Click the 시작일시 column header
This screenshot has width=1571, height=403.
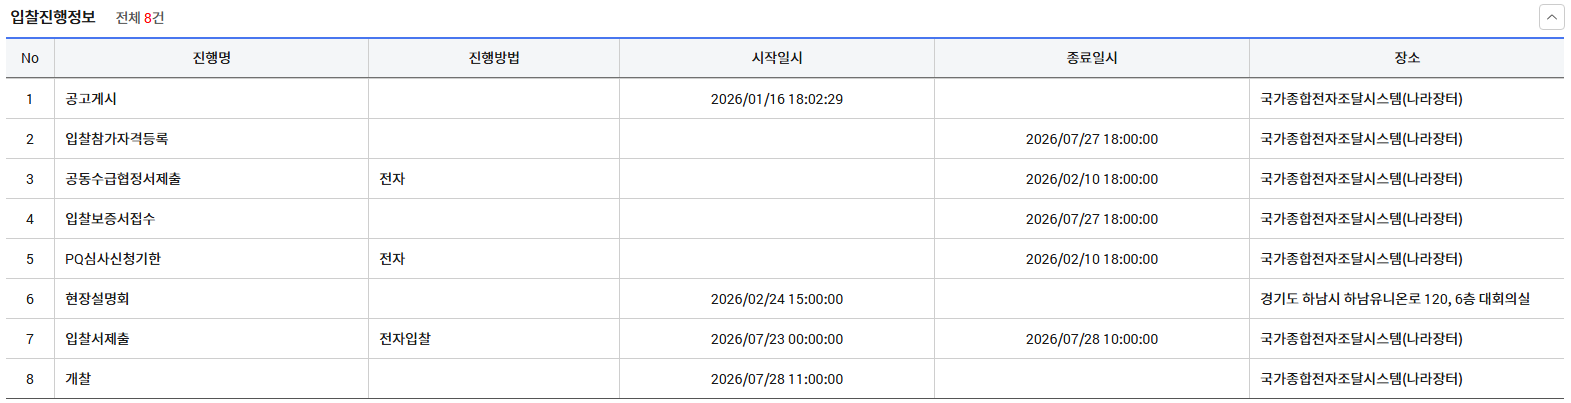click(x=777, y=58)
